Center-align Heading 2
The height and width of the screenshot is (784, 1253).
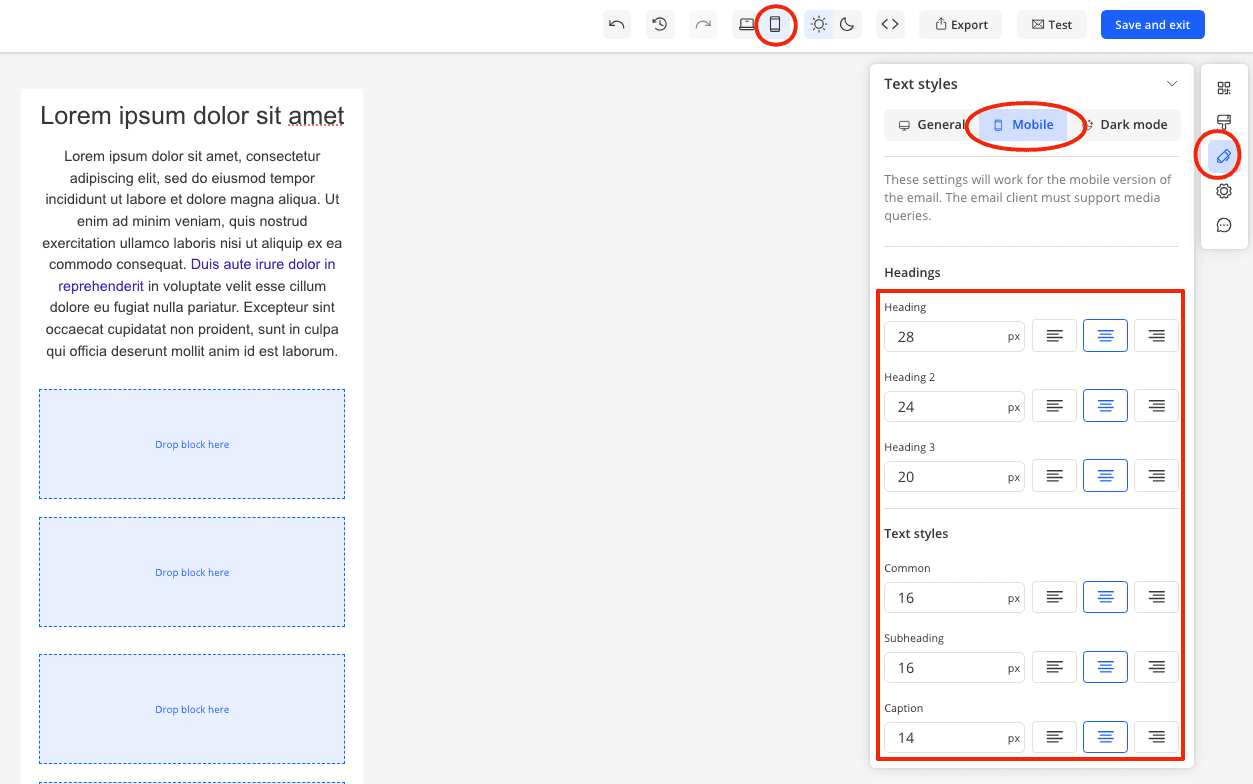point(1105,406)
